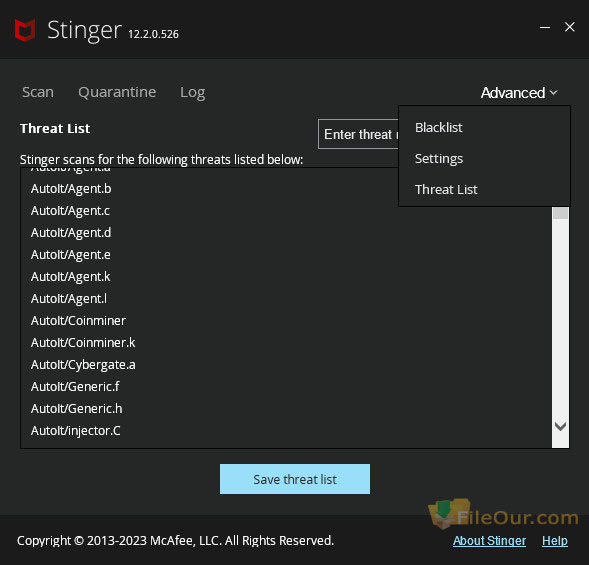Image resolution: width=589 pixels, height=565 pixels.
Task: Click the Enter threat name search field
Action: point(358,134)
